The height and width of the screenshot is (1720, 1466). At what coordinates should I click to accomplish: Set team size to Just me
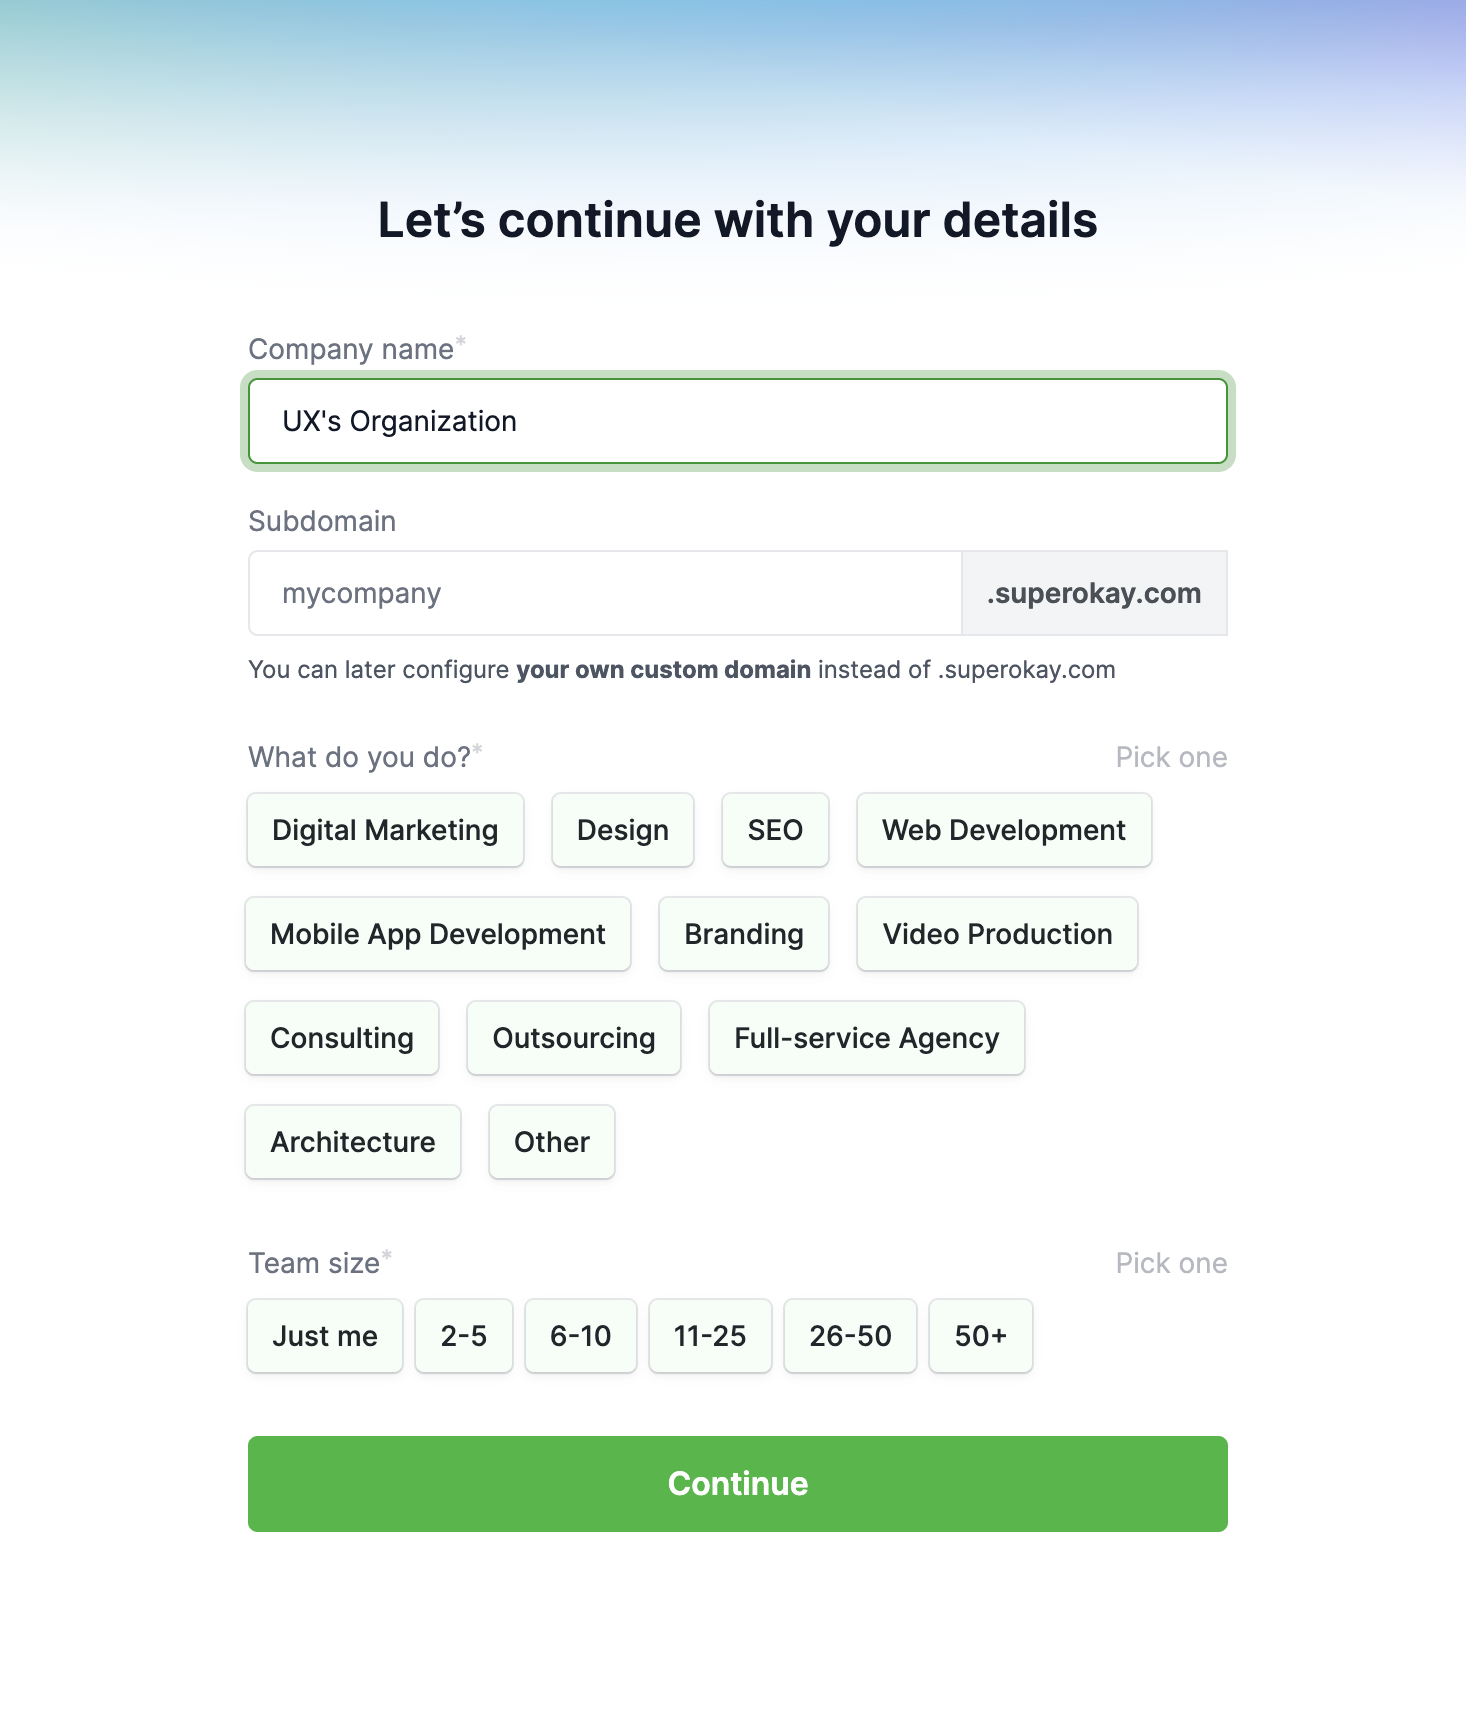pos(325,1336)
